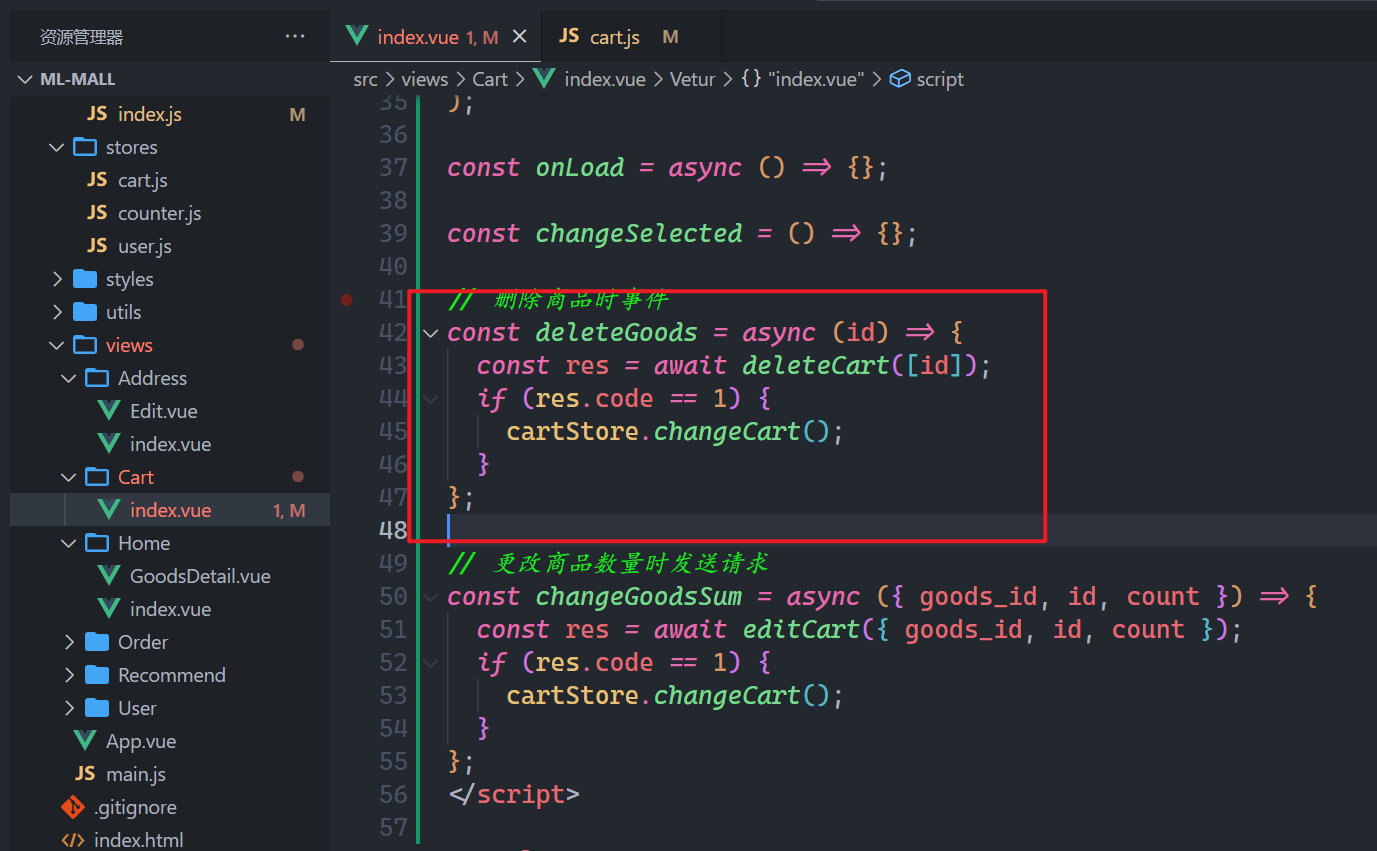1377x851 pixels.
Task: Collapse the Address folder
Action: 69,378
